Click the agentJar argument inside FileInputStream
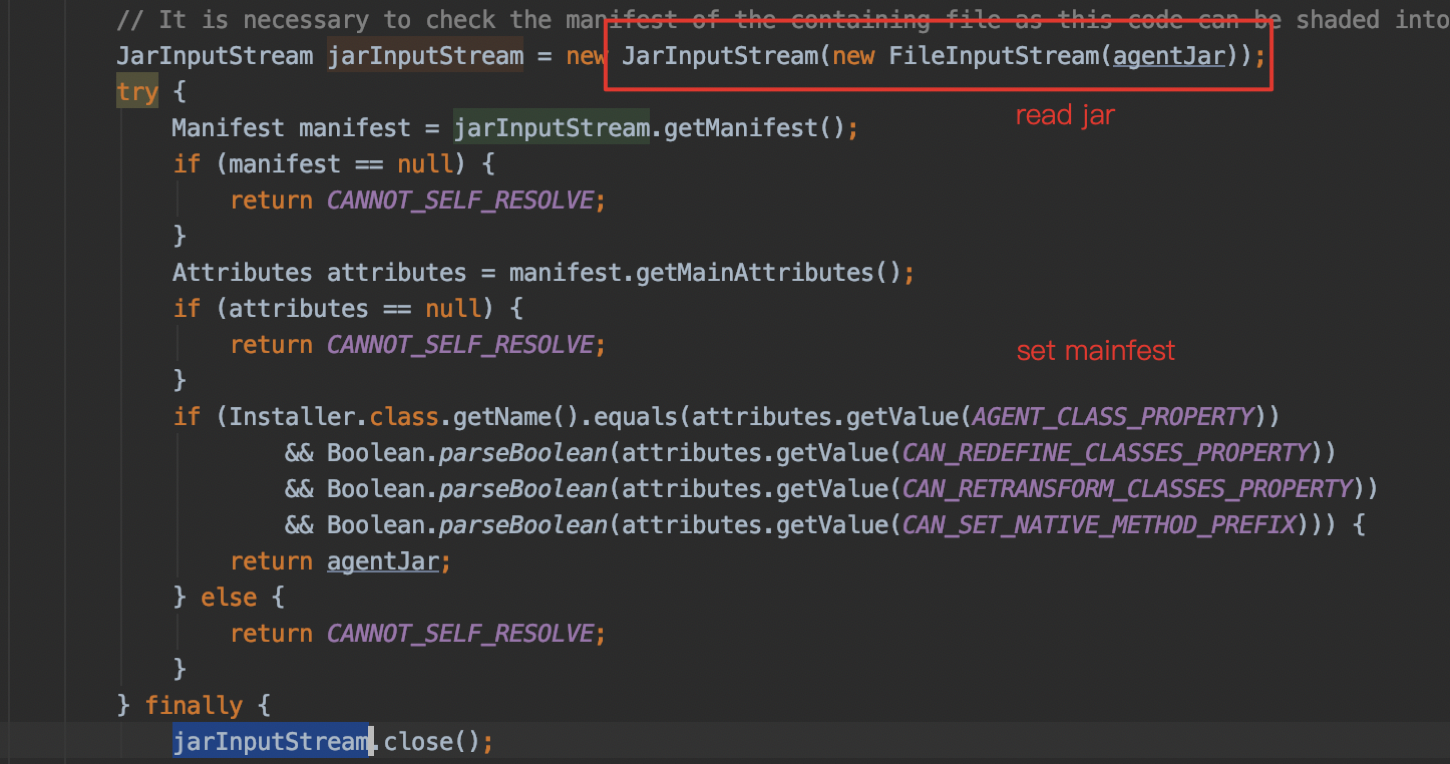Viewport: 1450px width, 764px height. pyautogui.click(x=1168, y=56)
